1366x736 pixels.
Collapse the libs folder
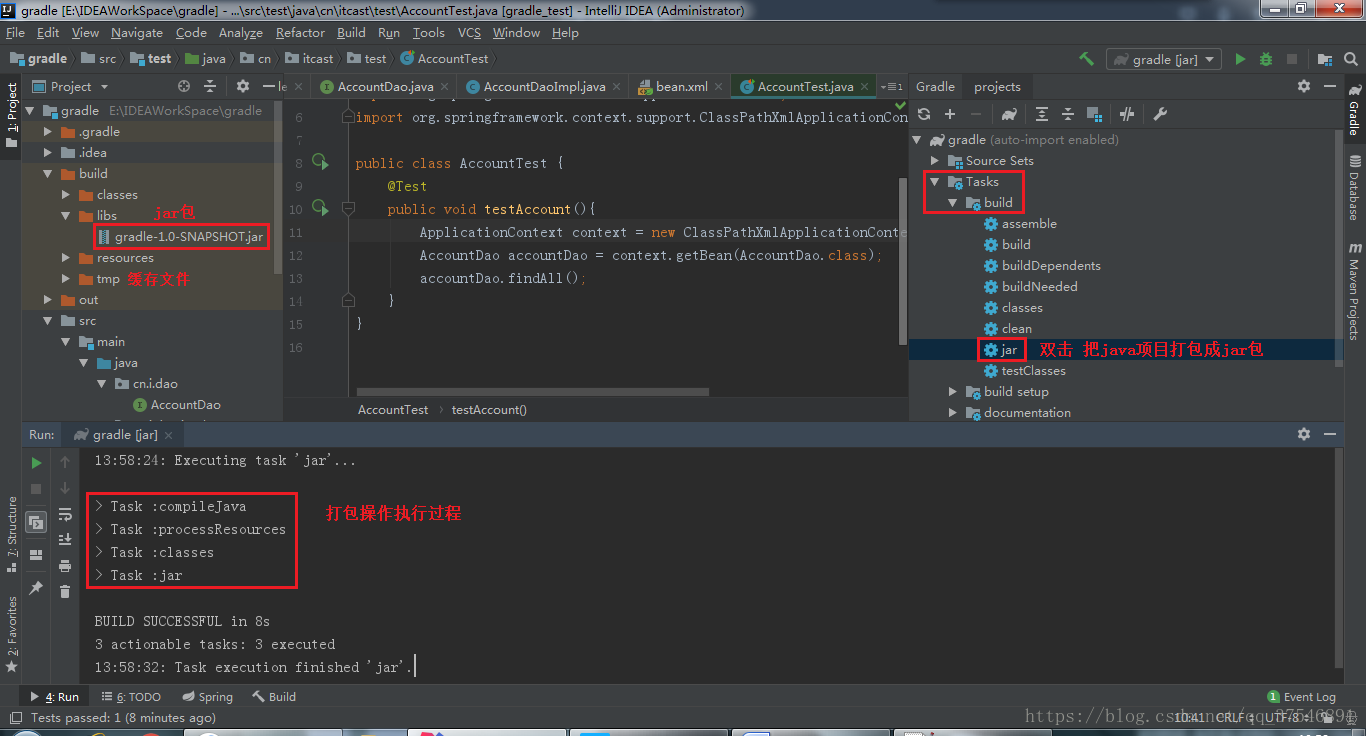[x=65, y=216]
